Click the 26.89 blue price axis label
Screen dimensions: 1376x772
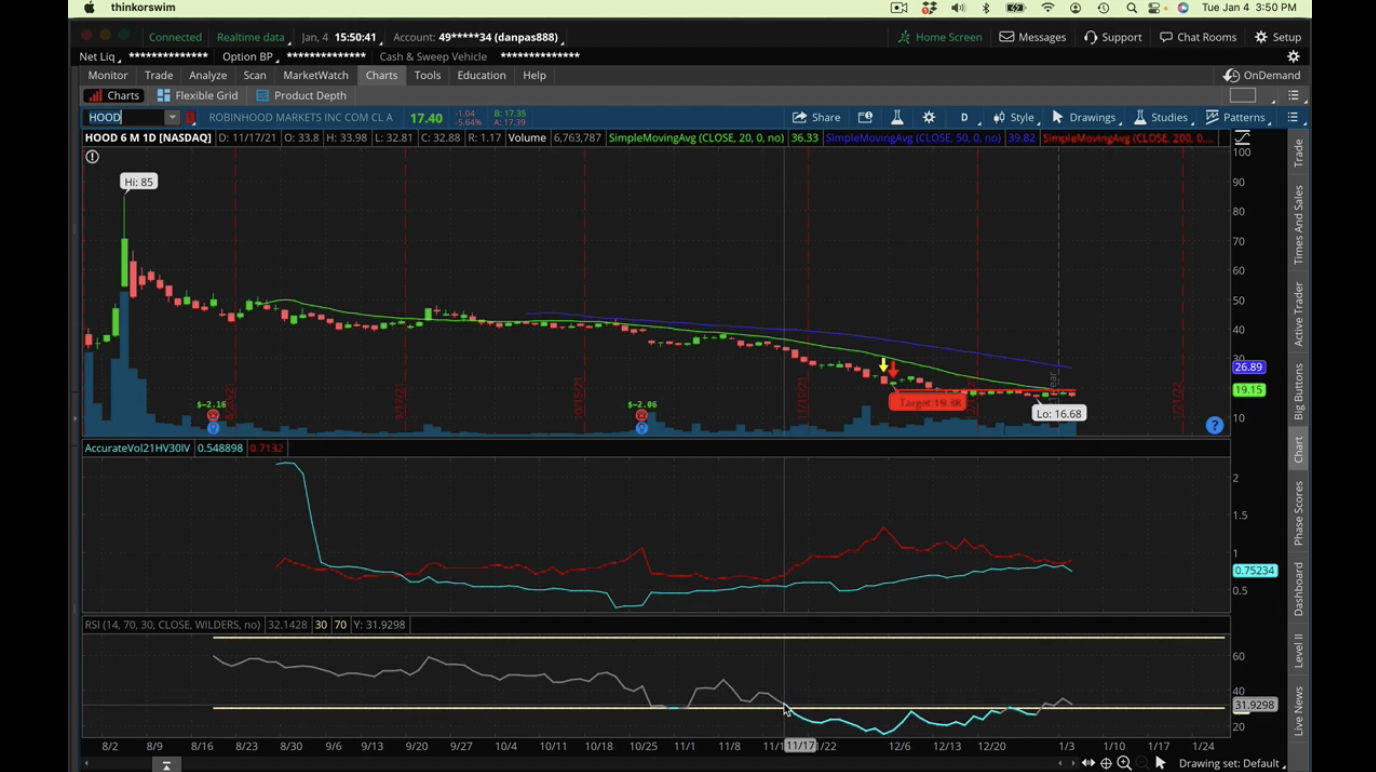click(1249, 367)
